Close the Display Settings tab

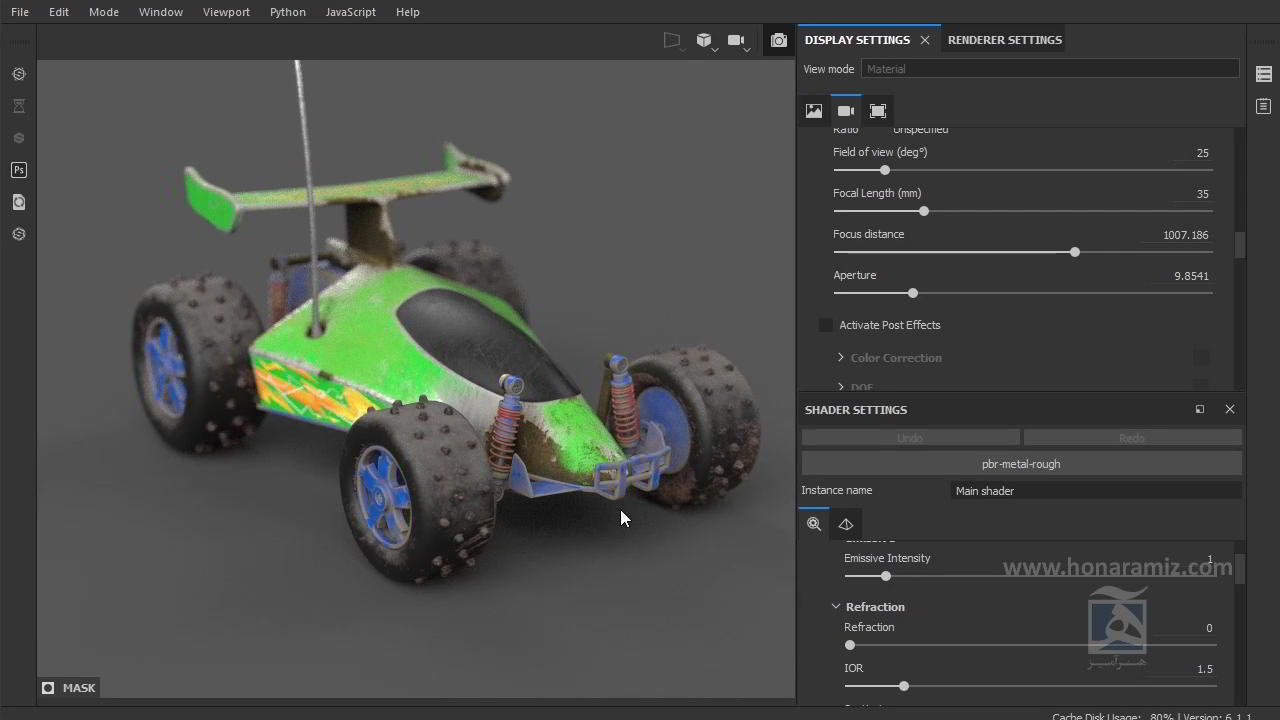[x=925, y=40]
